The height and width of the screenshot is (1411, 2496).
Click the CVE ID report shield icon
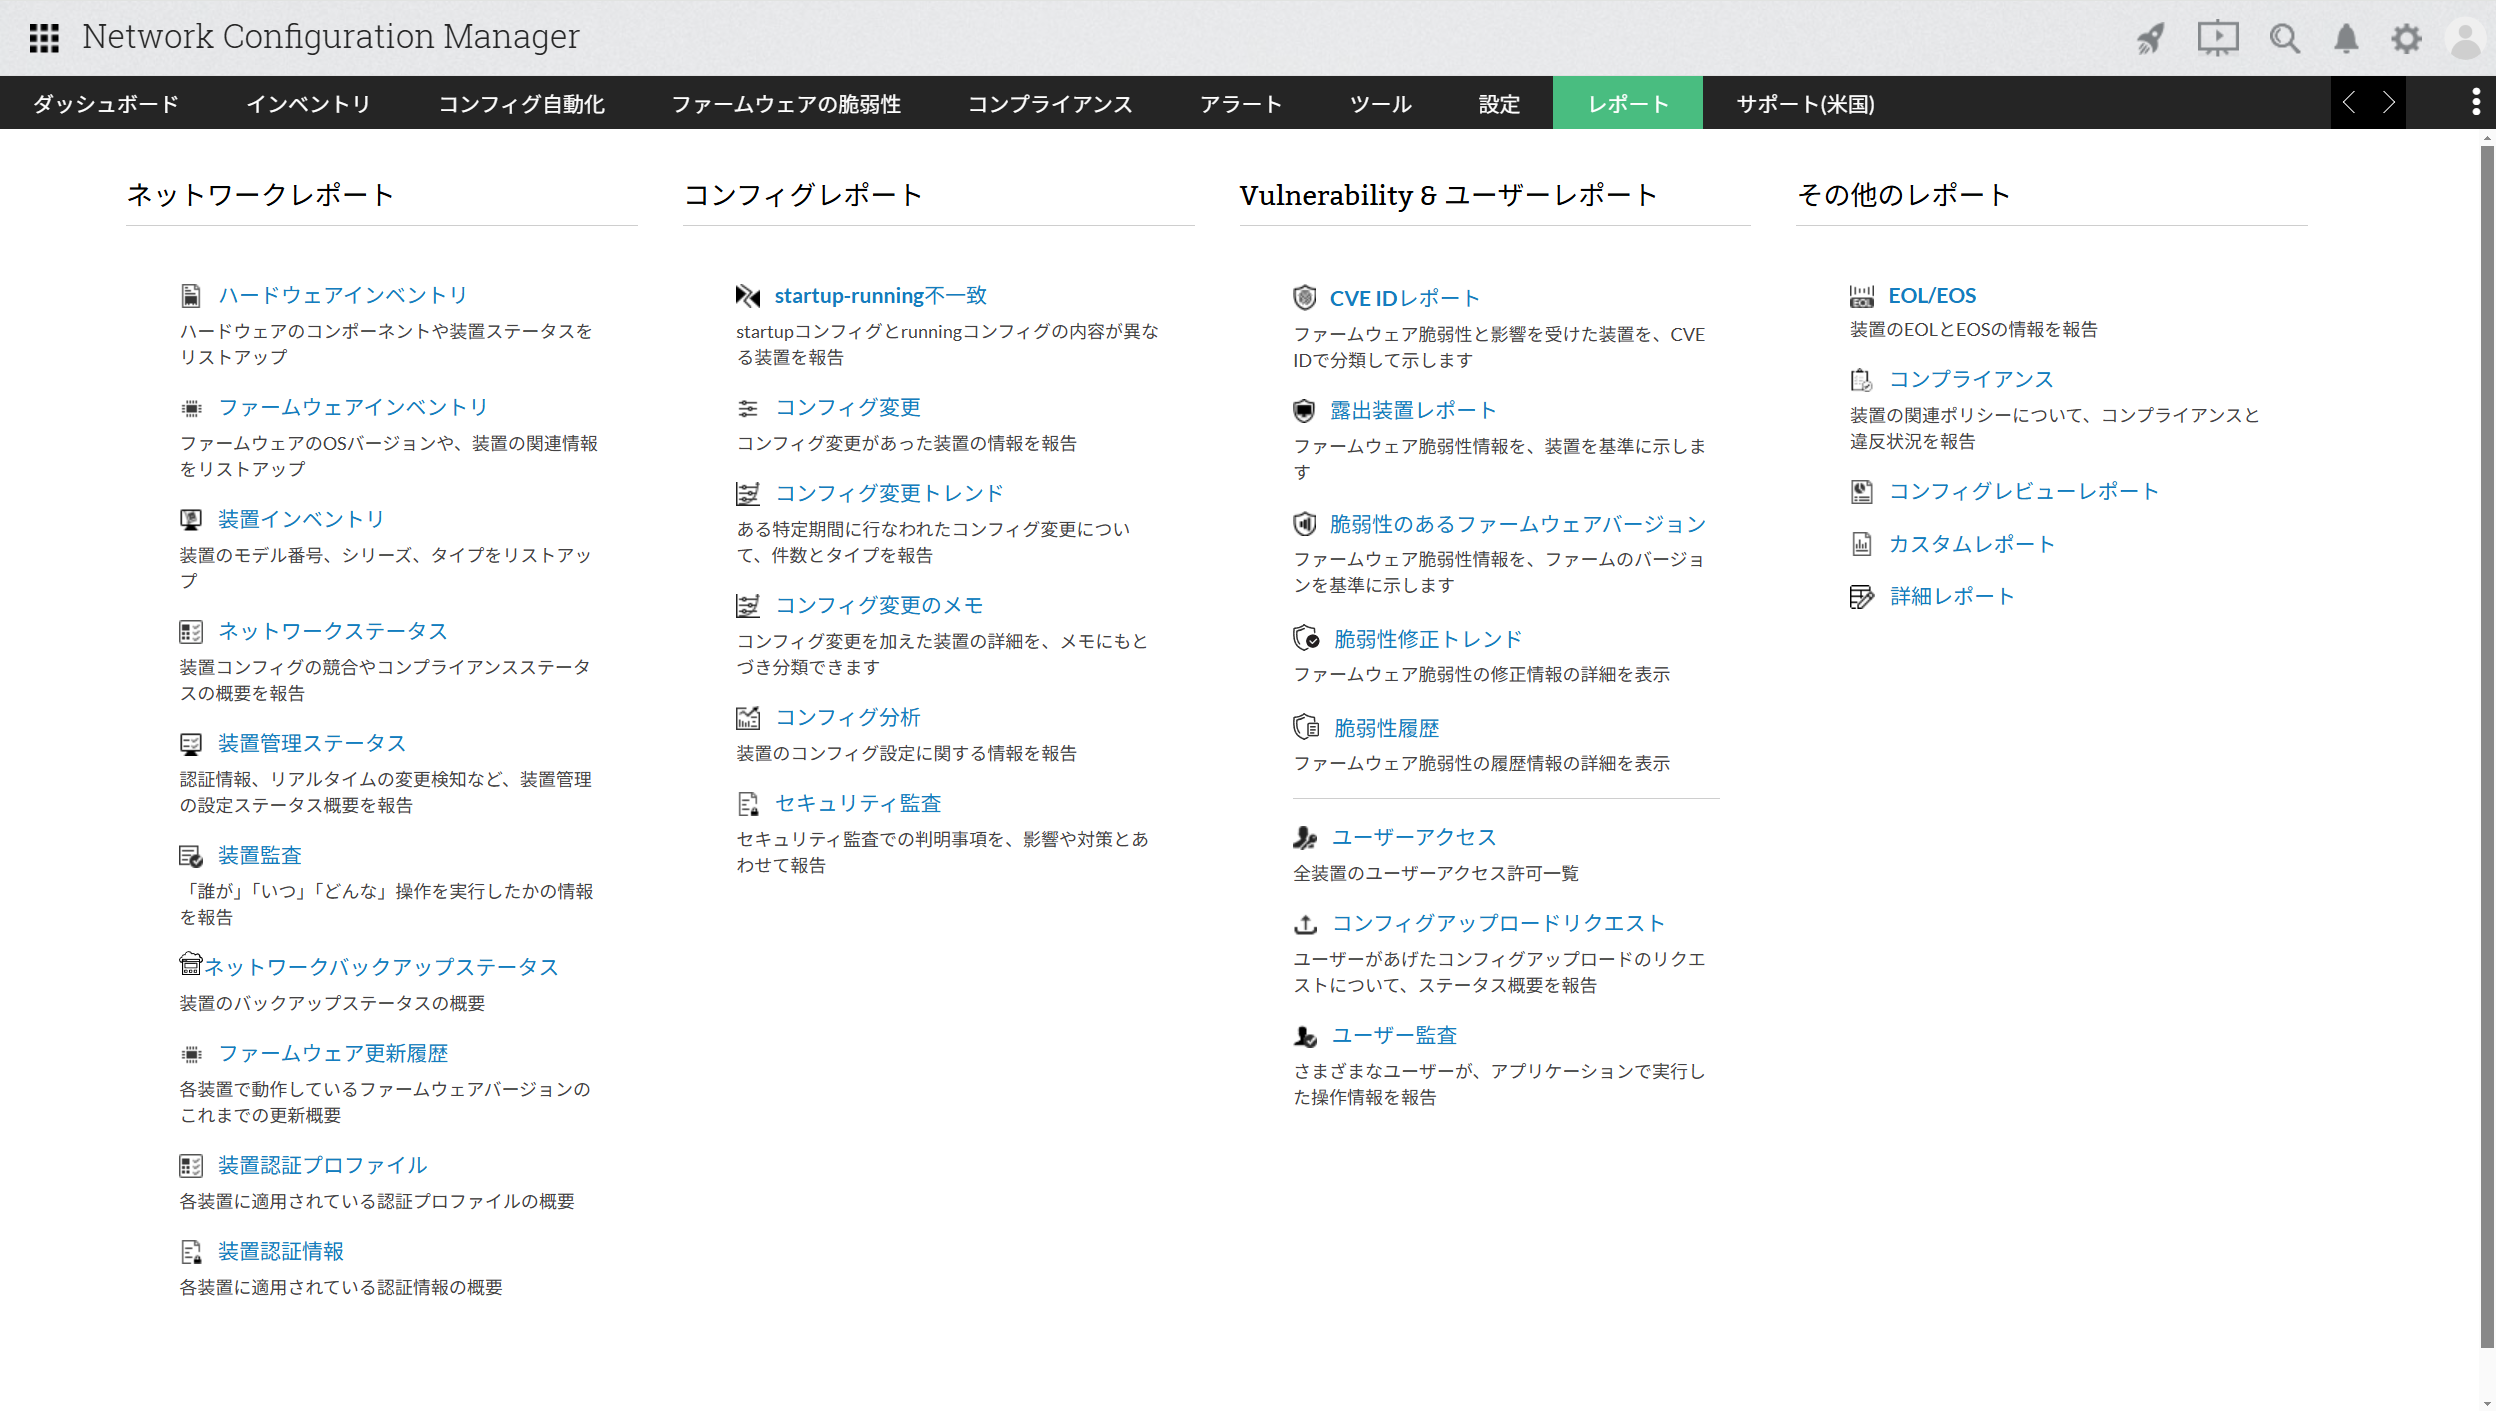1304,298
